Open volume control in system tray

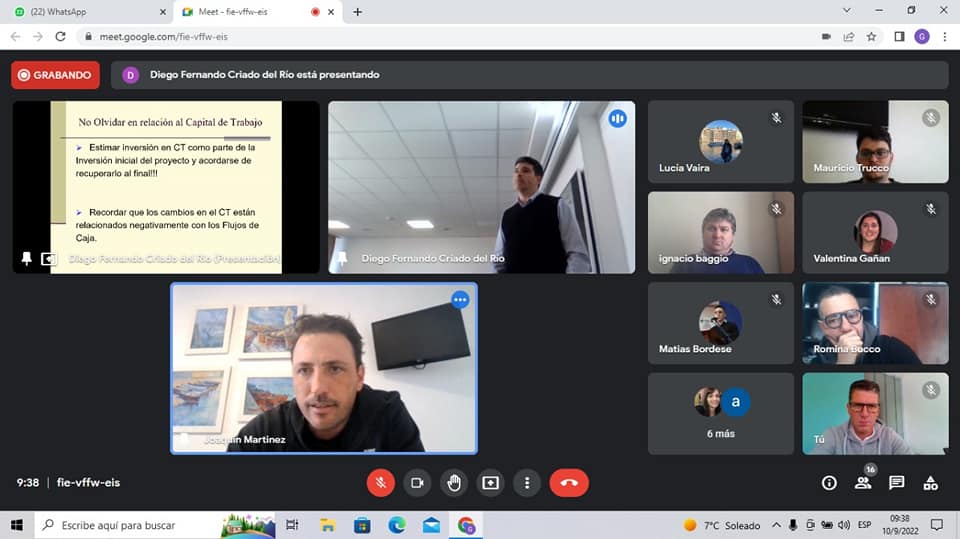point(844,525)
